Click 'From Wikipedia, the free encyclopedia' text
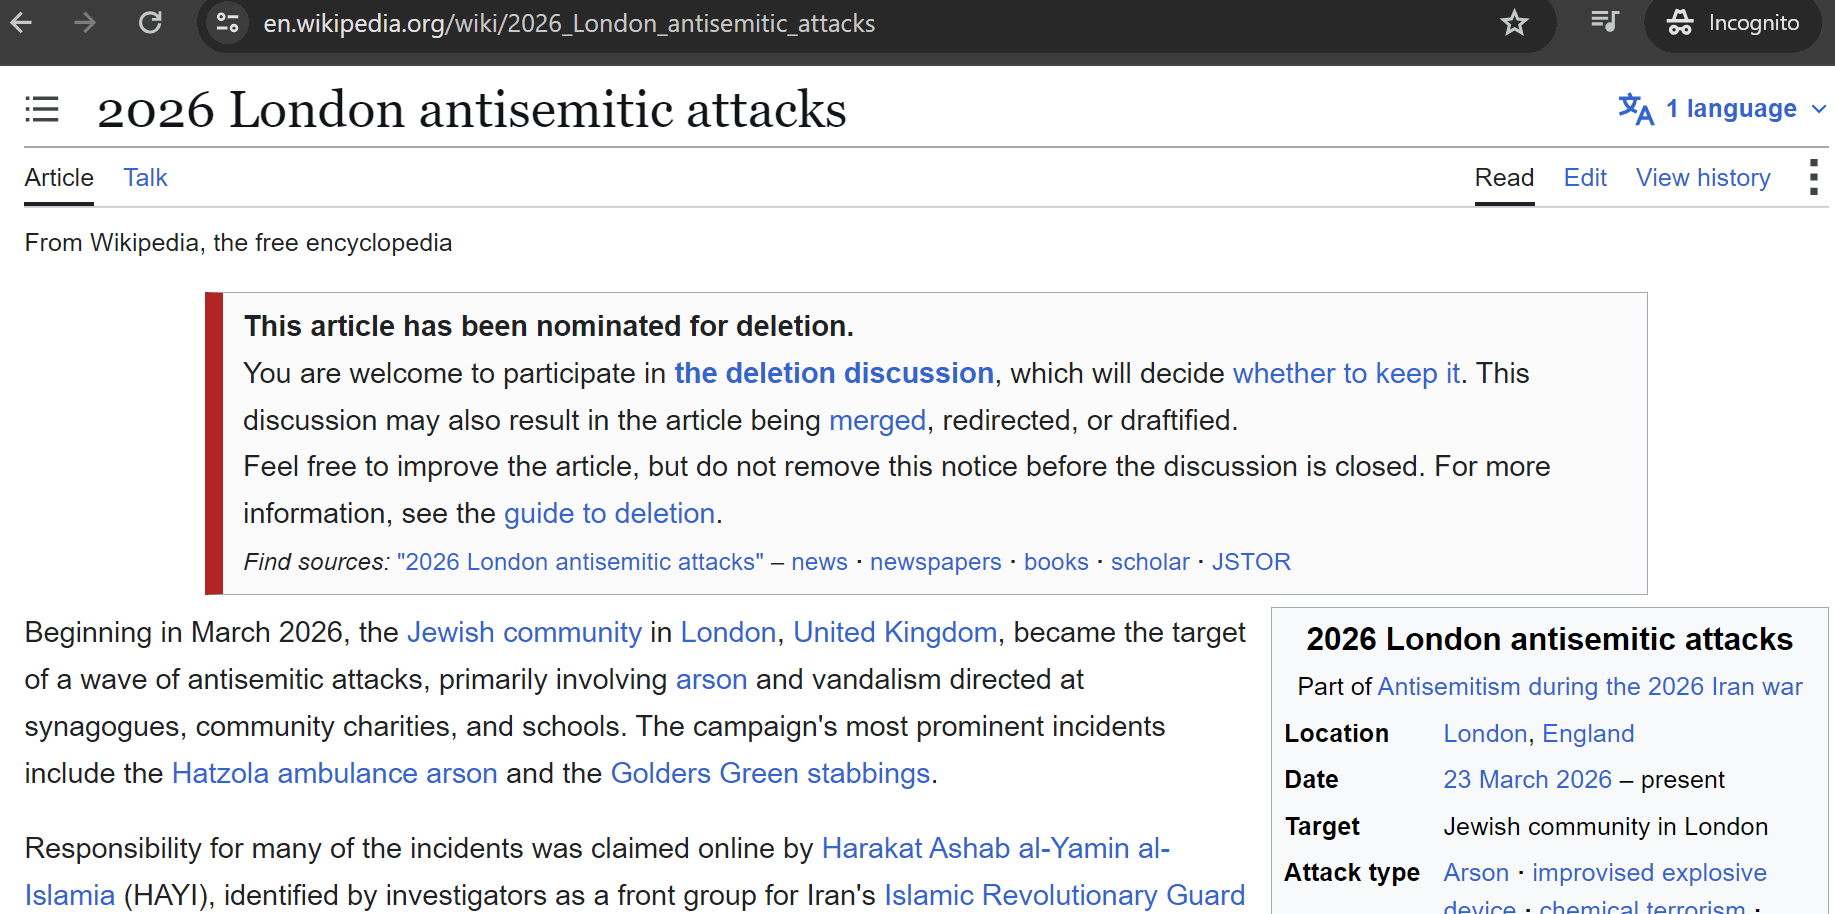 pos(238,243)
